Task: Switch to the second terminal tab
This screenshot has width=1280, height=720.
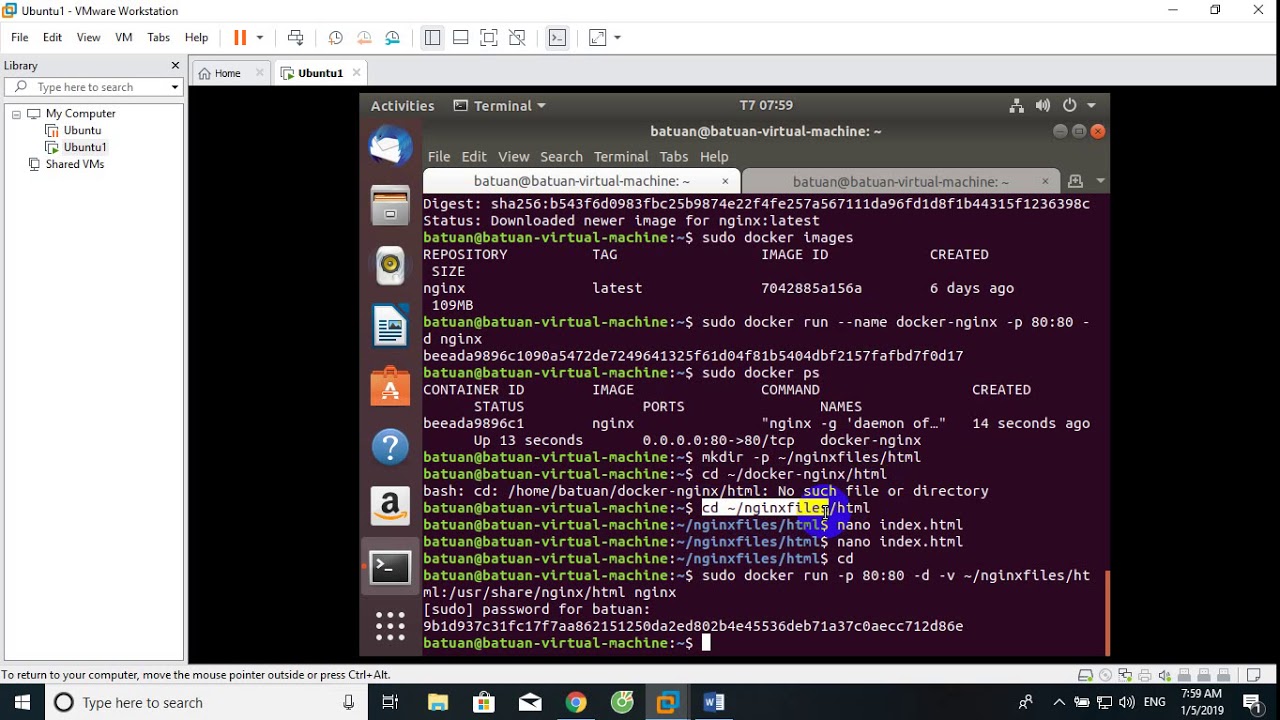Action: pos(900,181)
